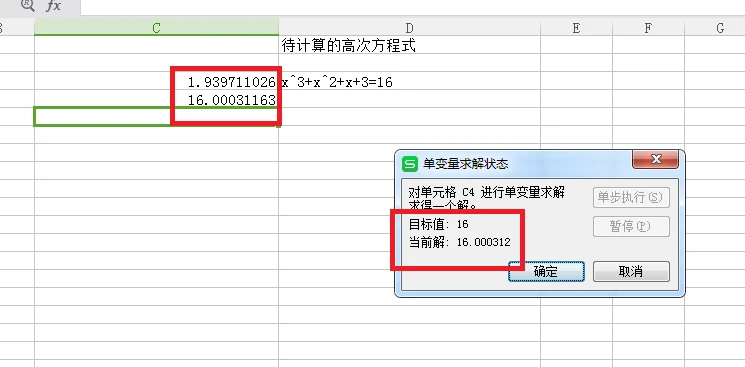
Task: Select column E header
Action: click(576, 28)
